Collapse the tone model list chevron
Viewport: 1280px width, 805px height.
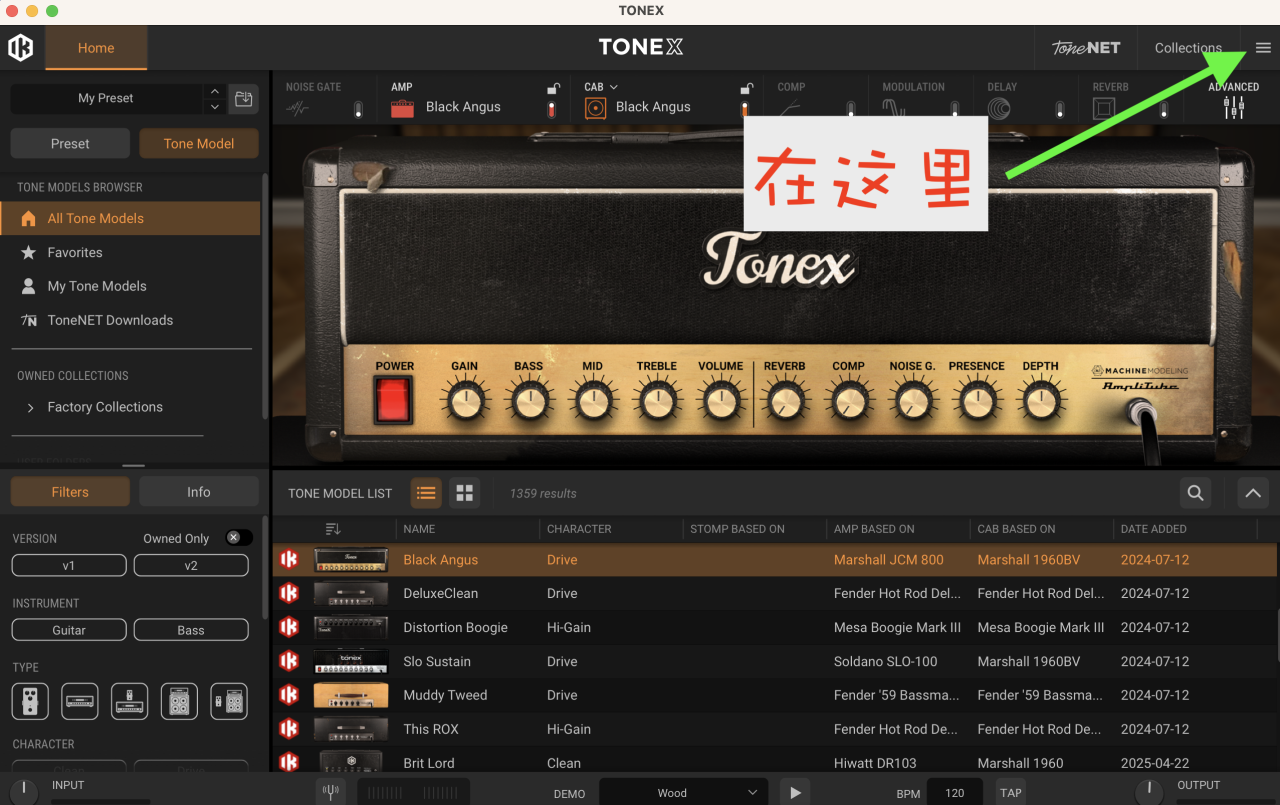pos(1253,493)
